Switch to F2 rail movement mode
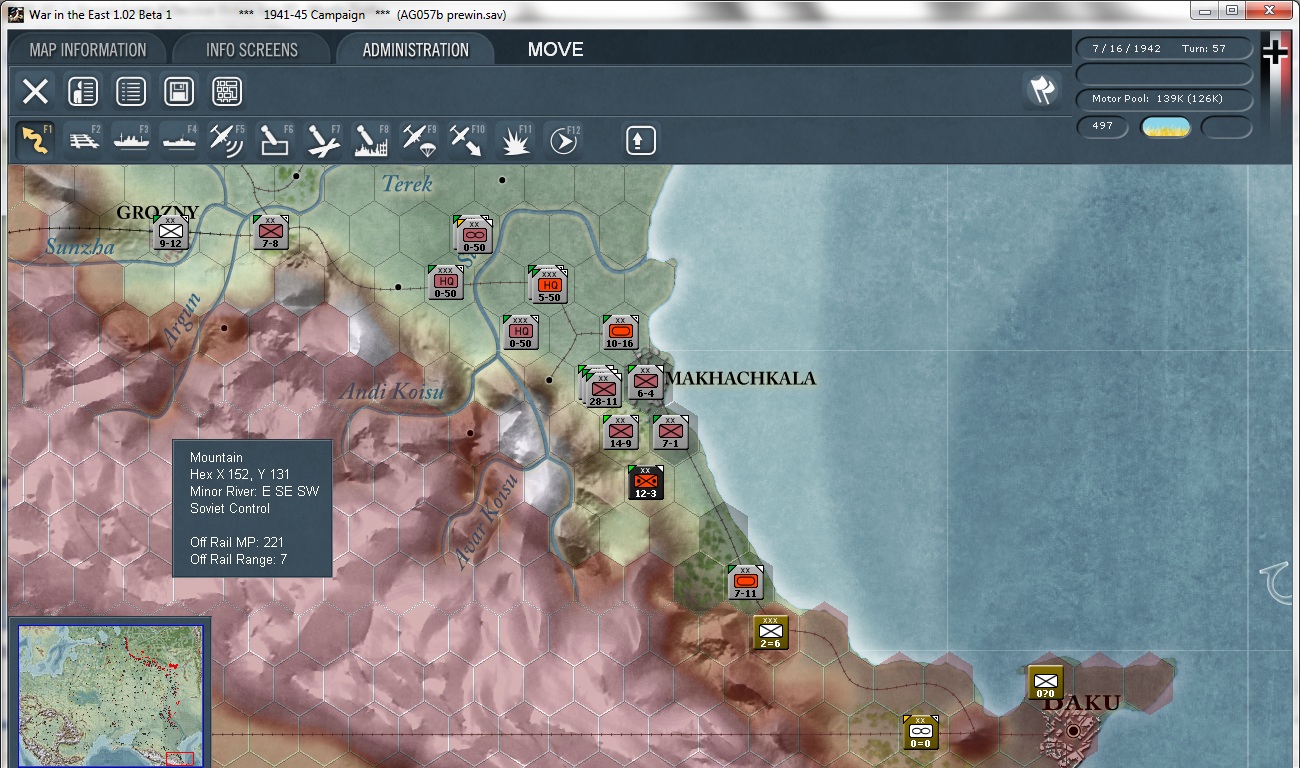This screenshot has width=1300, height=768. pos(84,140)
